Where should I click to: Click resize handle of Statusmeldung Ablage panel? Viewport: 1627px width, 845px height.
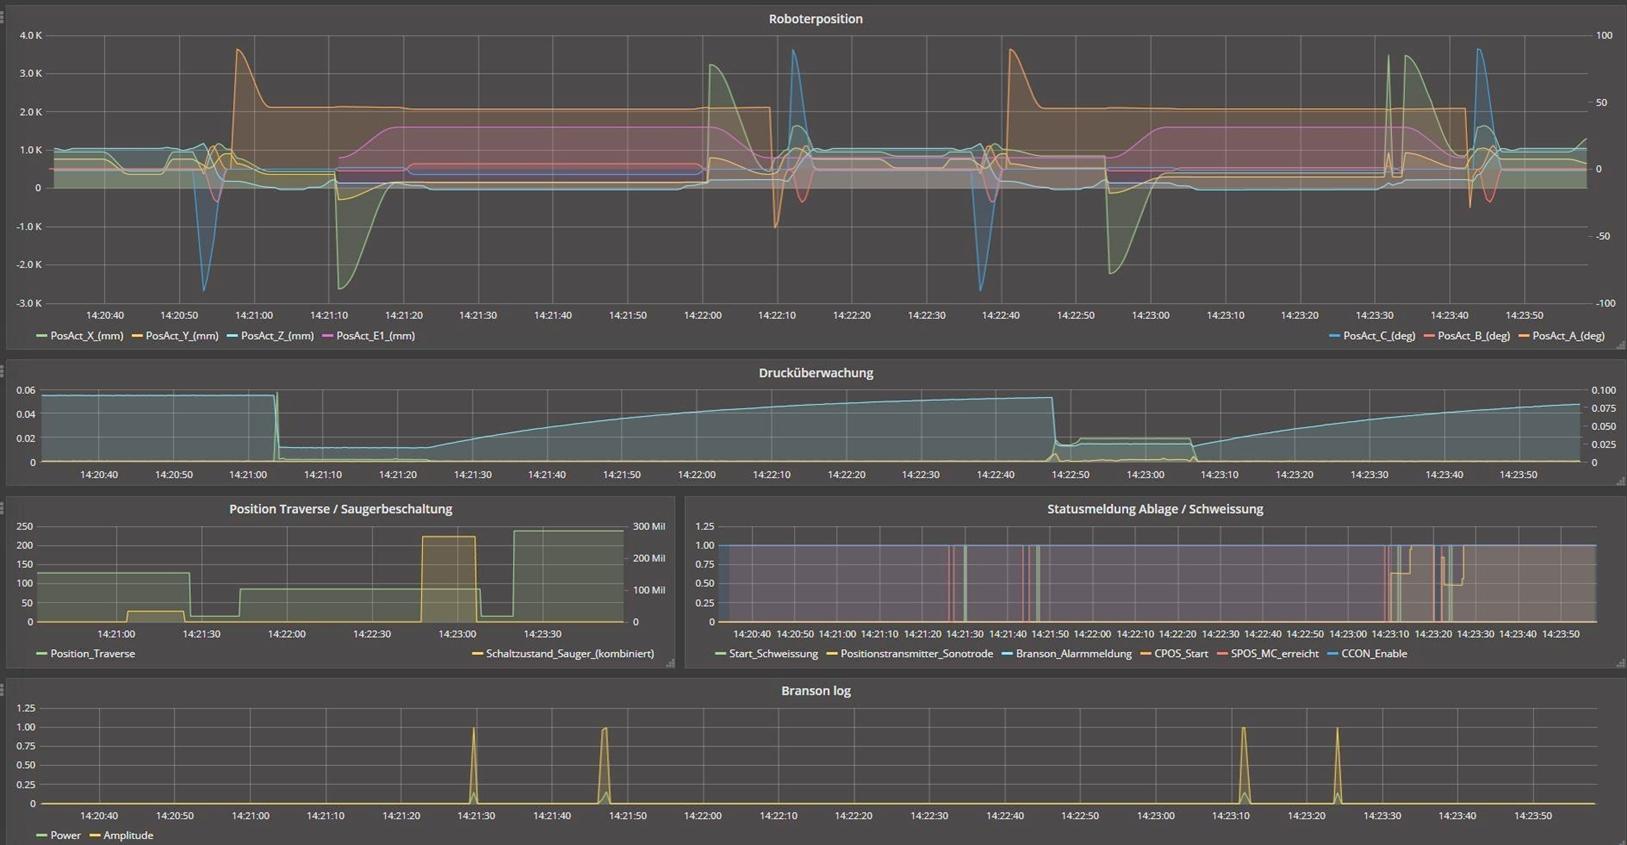coord(1620,663)
